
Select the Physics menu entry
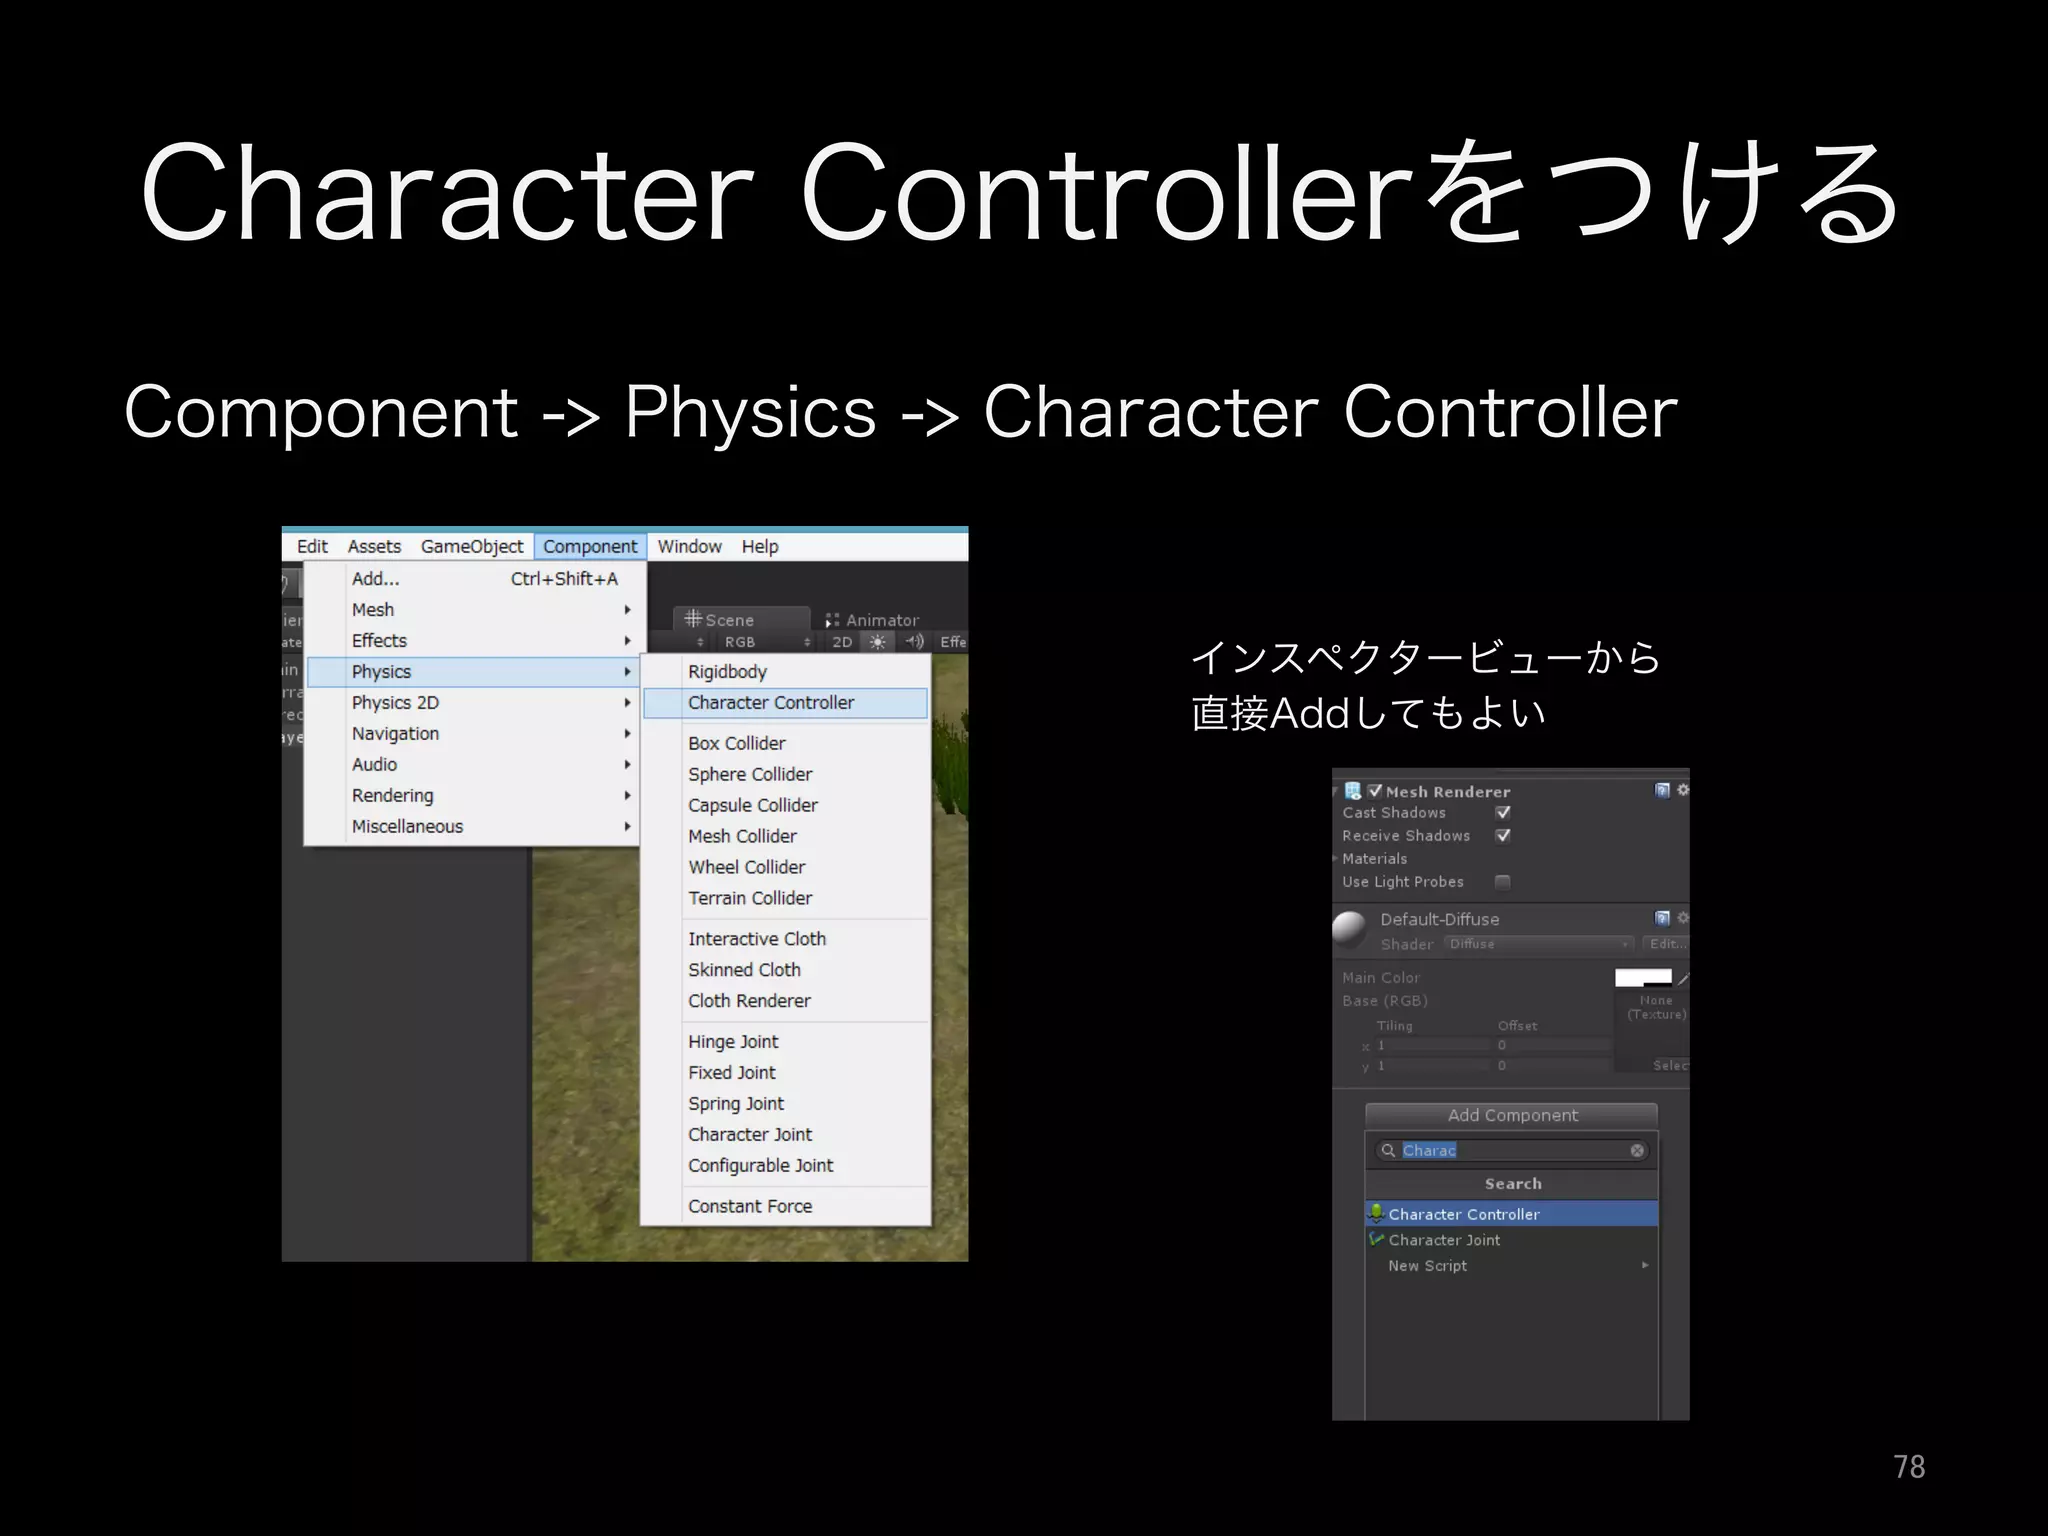(x=474, y=672)
